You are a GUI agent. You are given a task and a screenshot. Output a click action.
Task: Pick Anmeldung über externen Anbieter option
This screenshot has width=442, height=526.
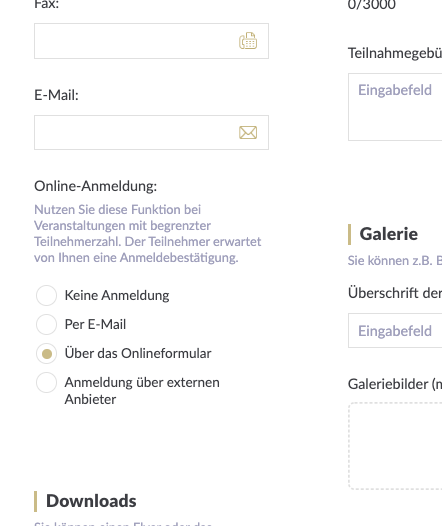[46, 382]
